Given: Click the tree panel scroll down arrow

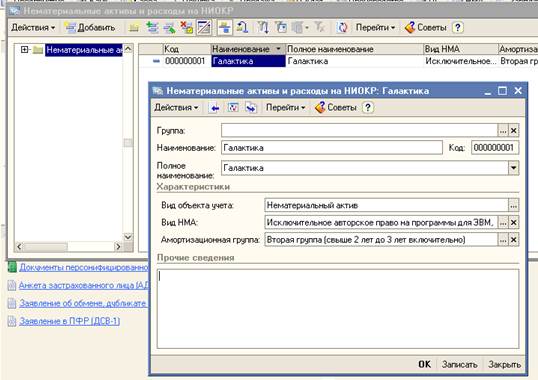Looking at the screenshot, I should 128,237.
